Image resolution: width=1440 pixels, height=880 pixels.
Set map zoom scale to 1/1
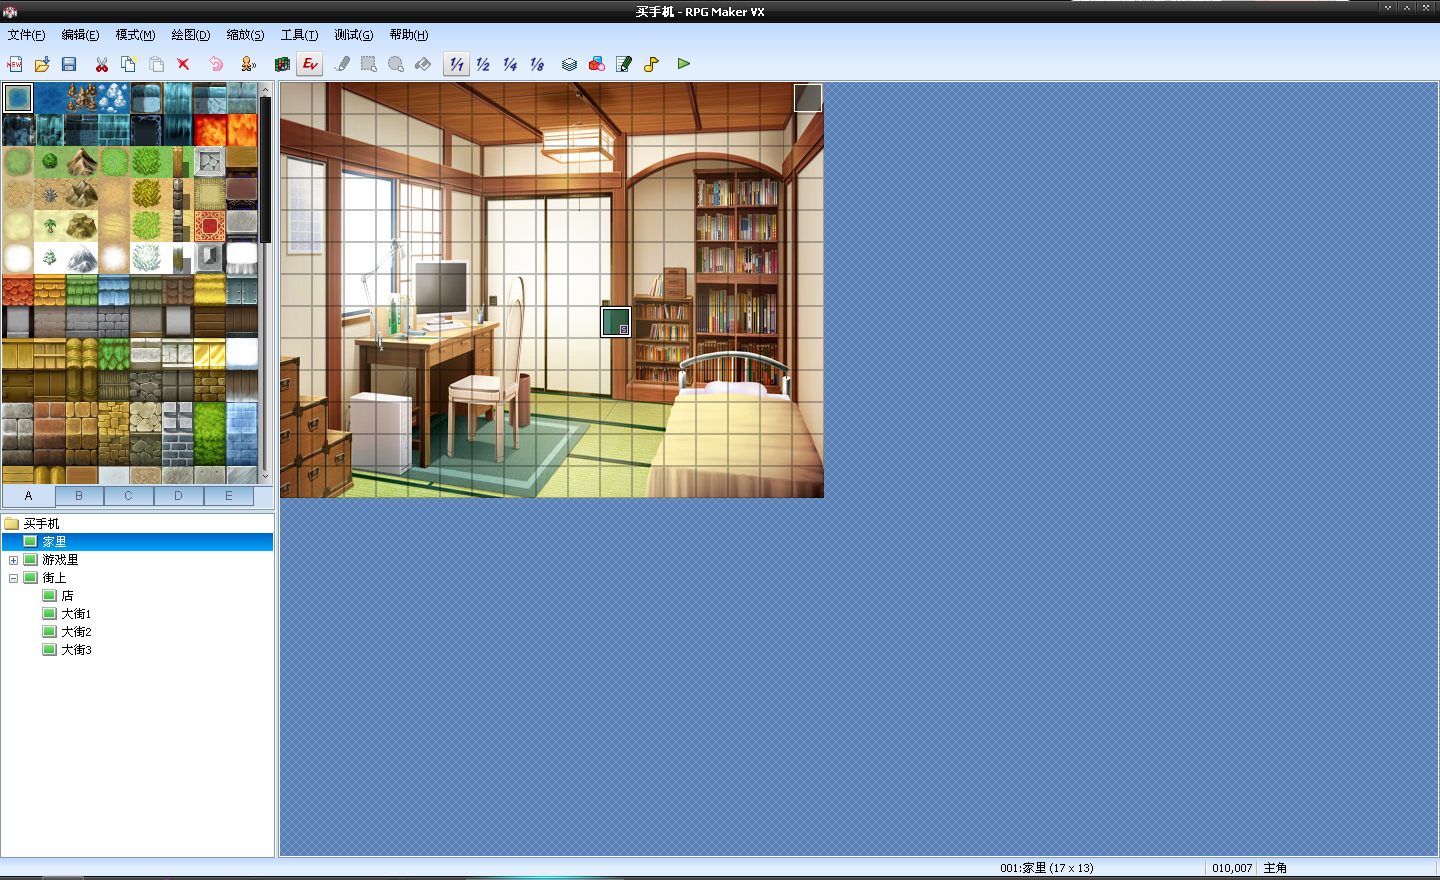[x=456, y=64]
